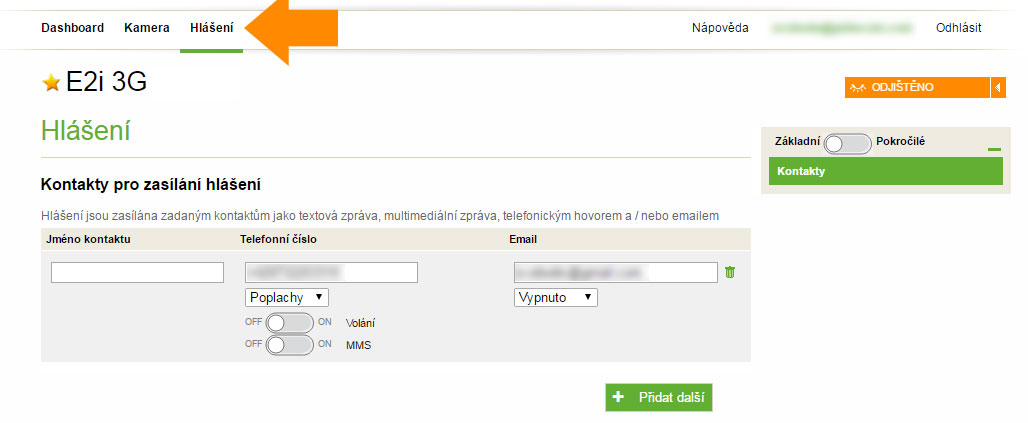This screenshot has width=1028, height=423.
Task: Focus the Telefonní číslo field
Action: tap(331, 273)
